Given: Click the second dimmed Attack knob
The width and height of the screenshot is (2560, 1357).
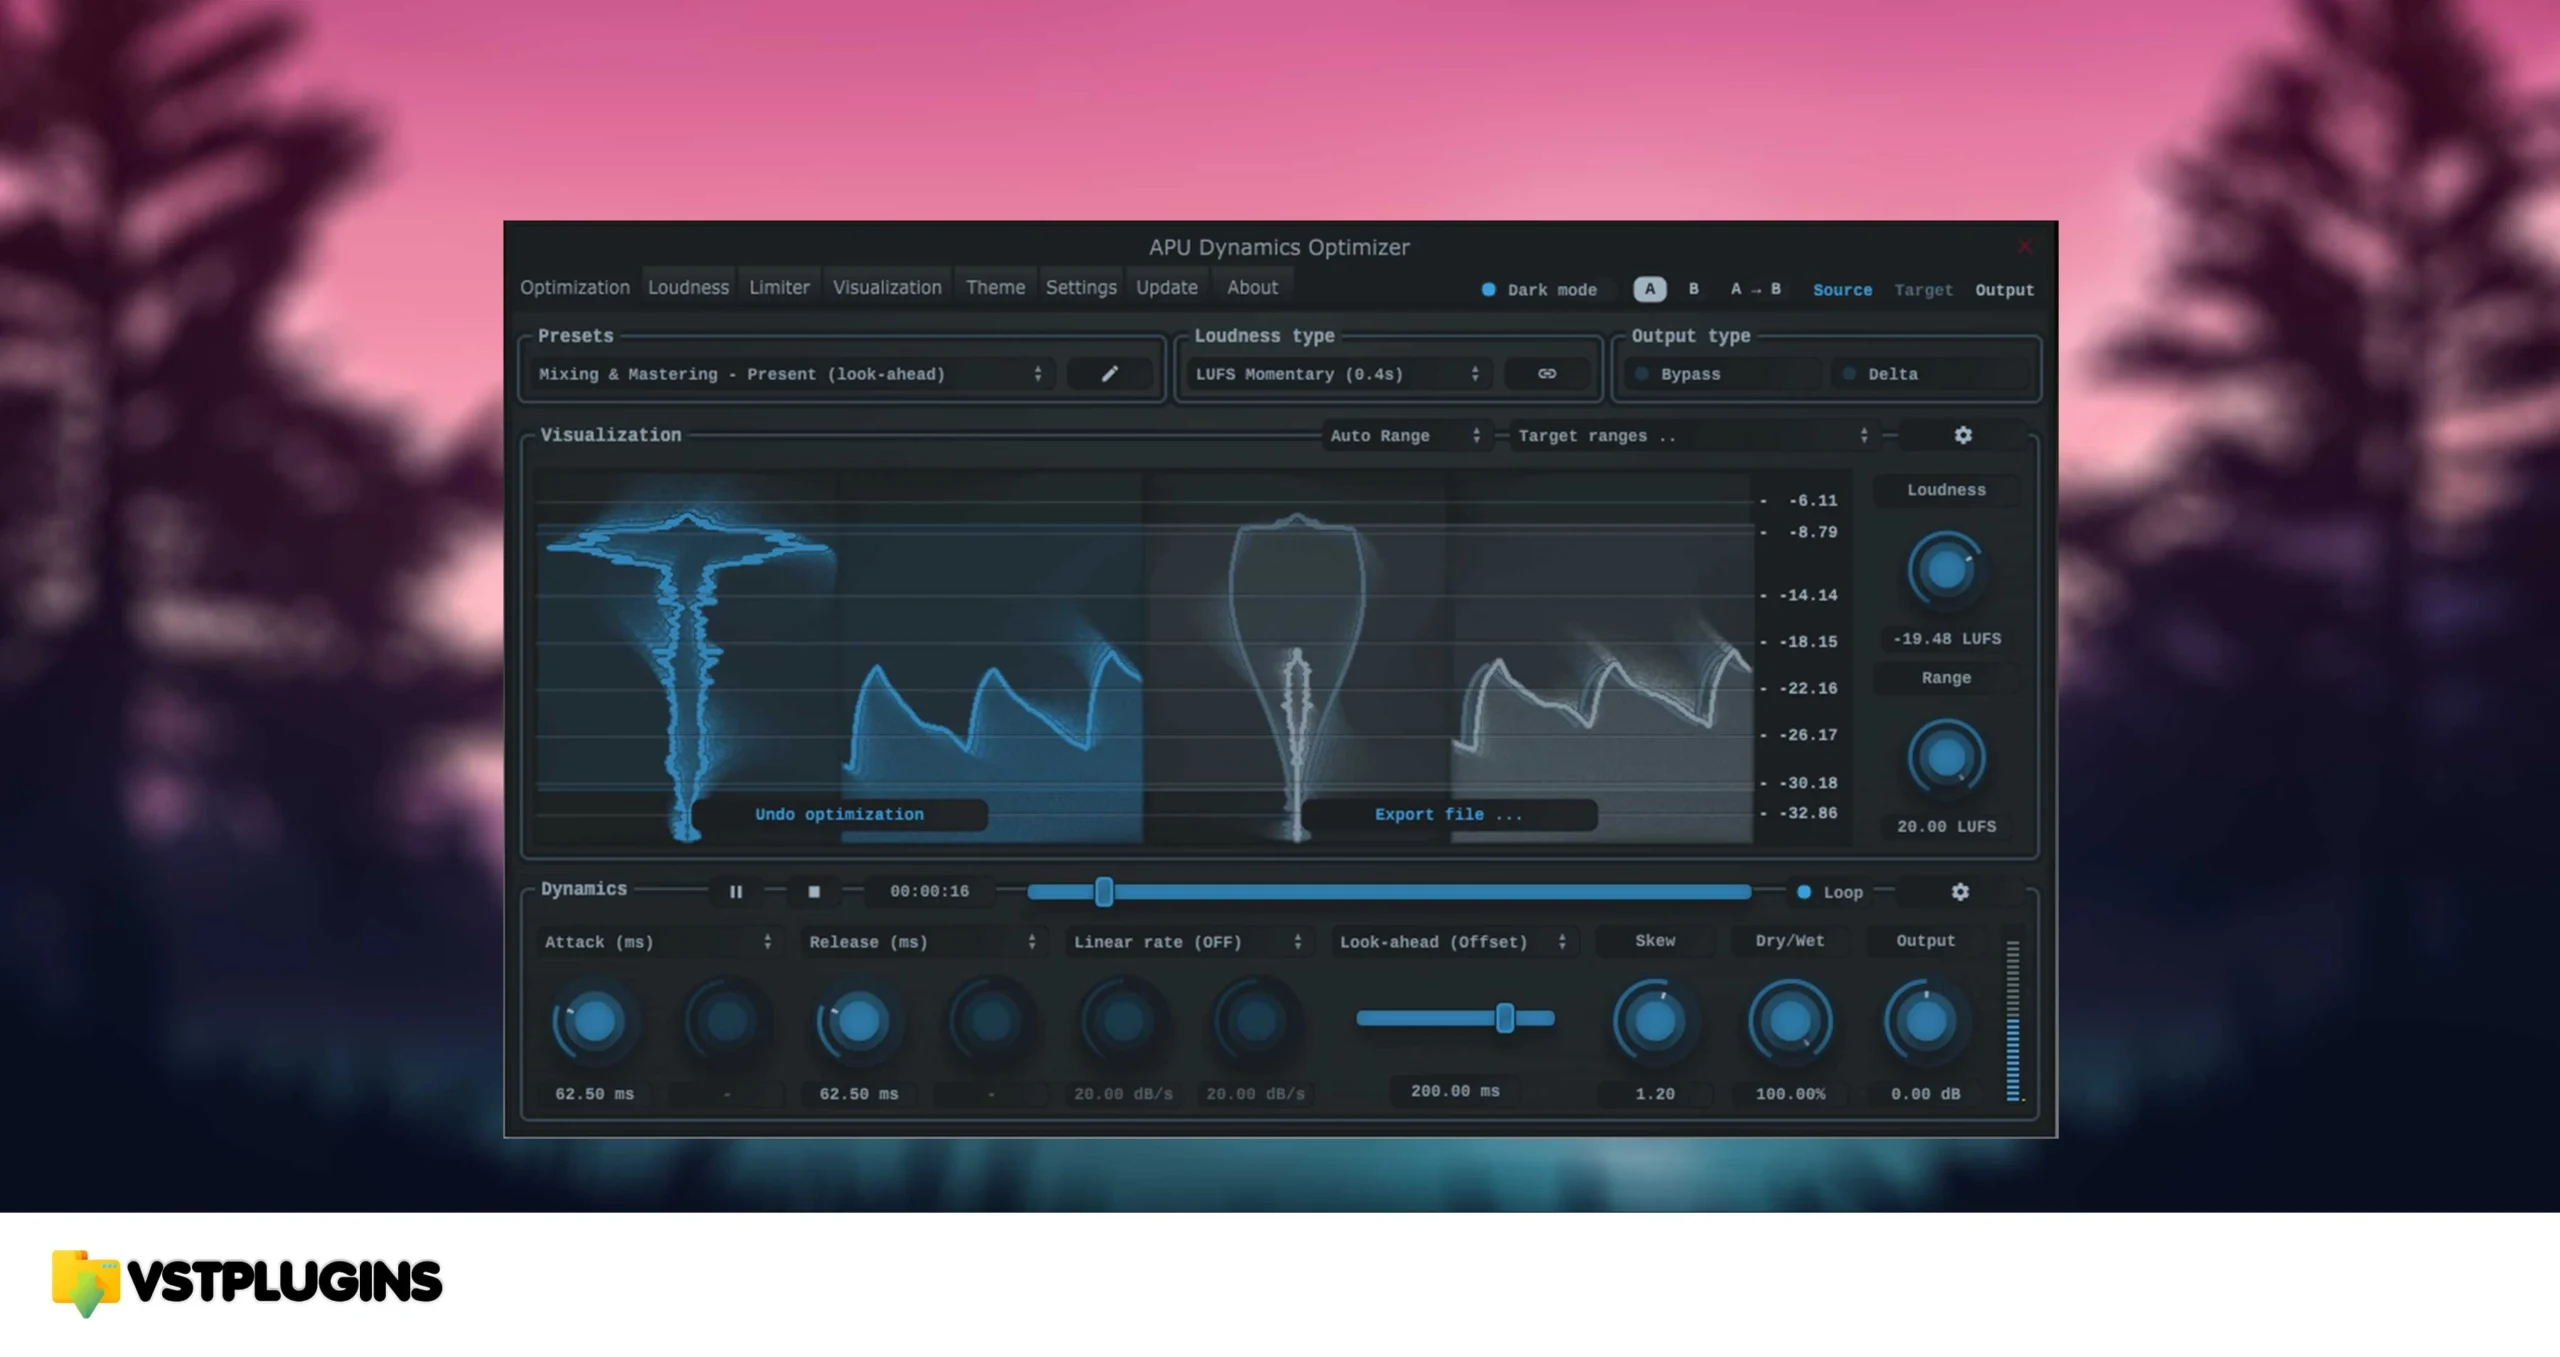Looking at the screenshot, I should [x=727, y=1022].
